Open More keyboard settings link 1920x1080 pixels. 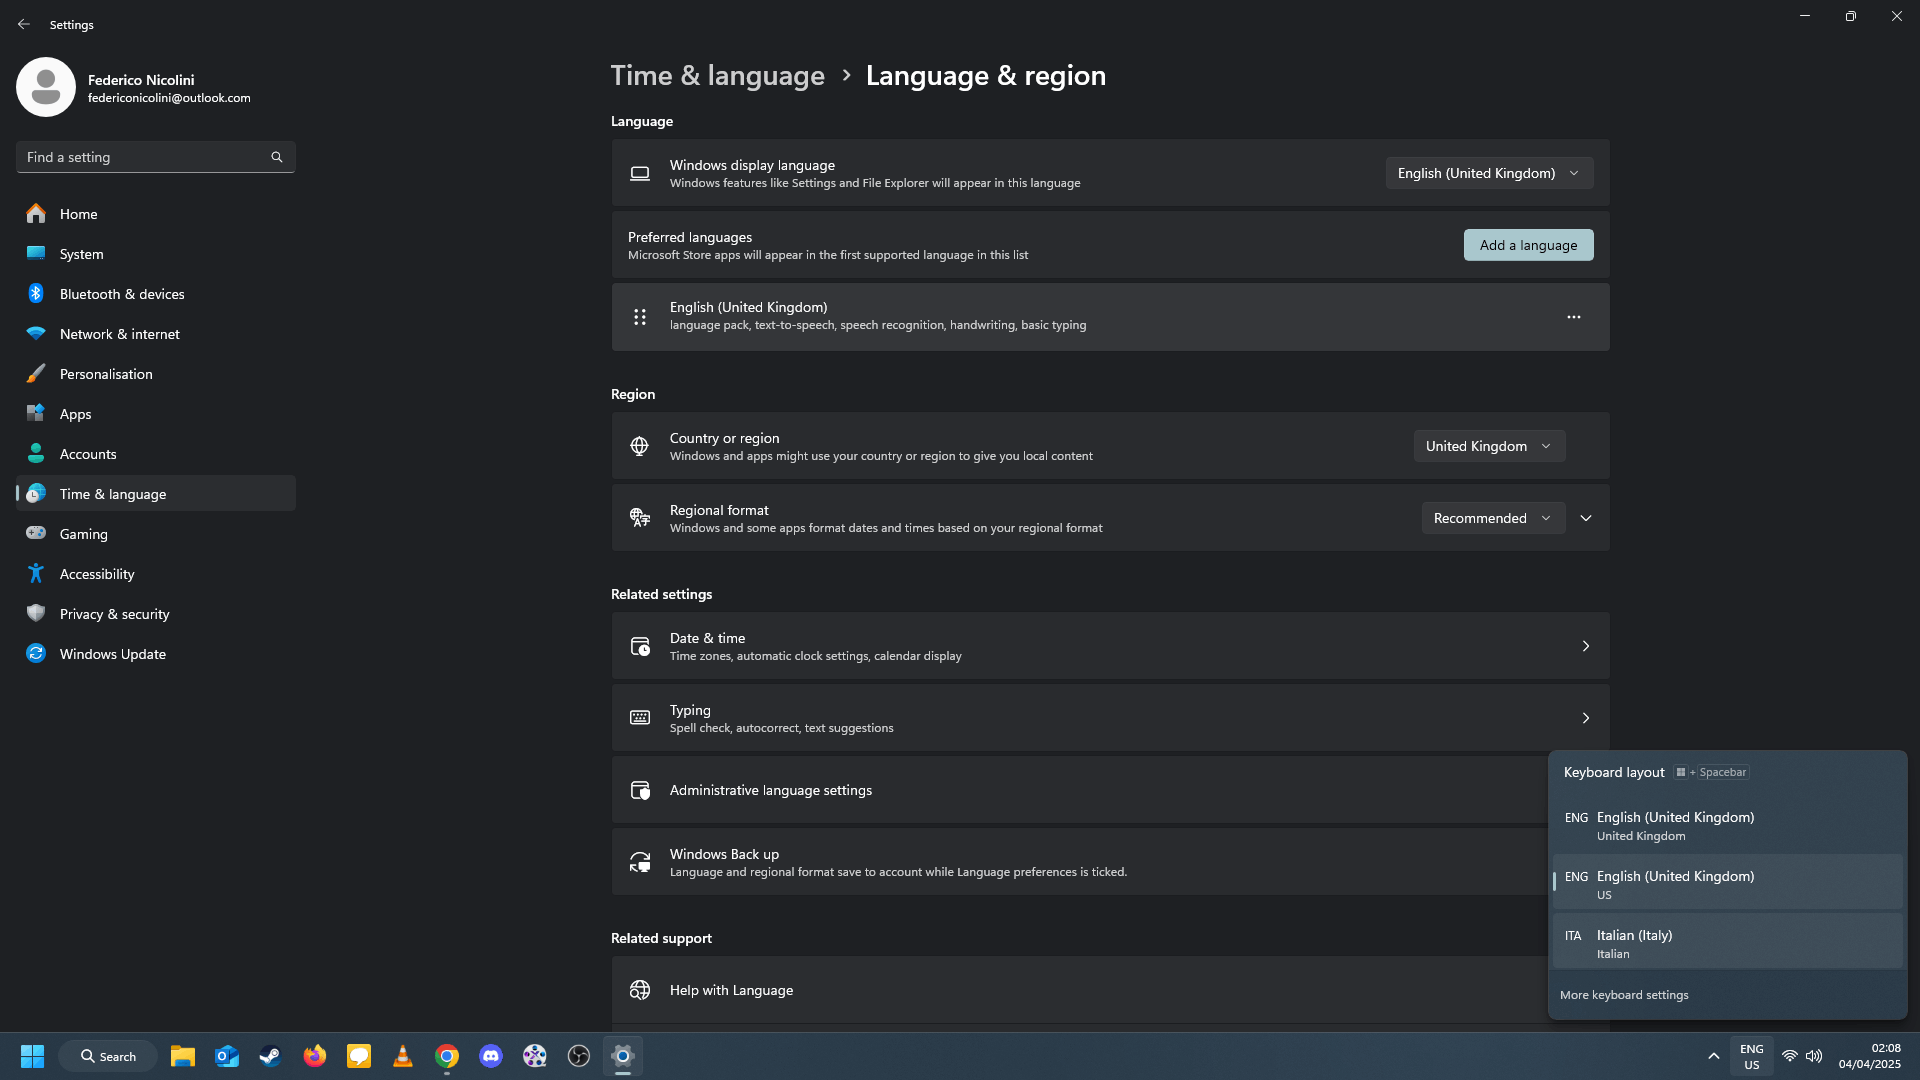[1624, 995]
